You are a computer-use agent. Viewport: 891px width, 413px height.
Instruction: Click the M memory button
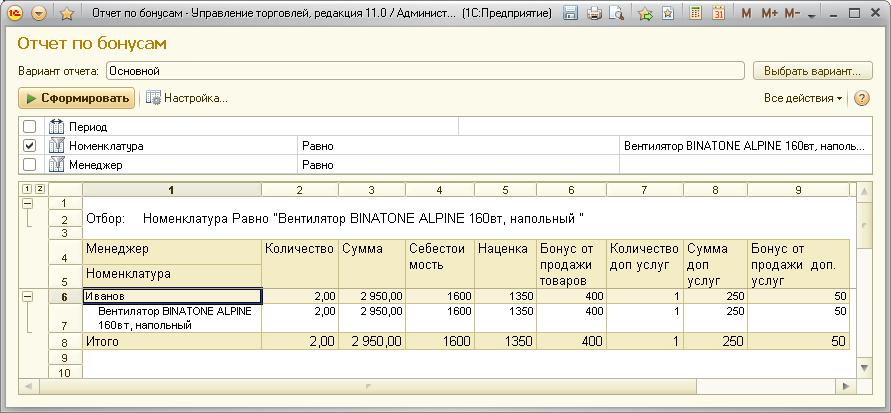tap(746, 14)
